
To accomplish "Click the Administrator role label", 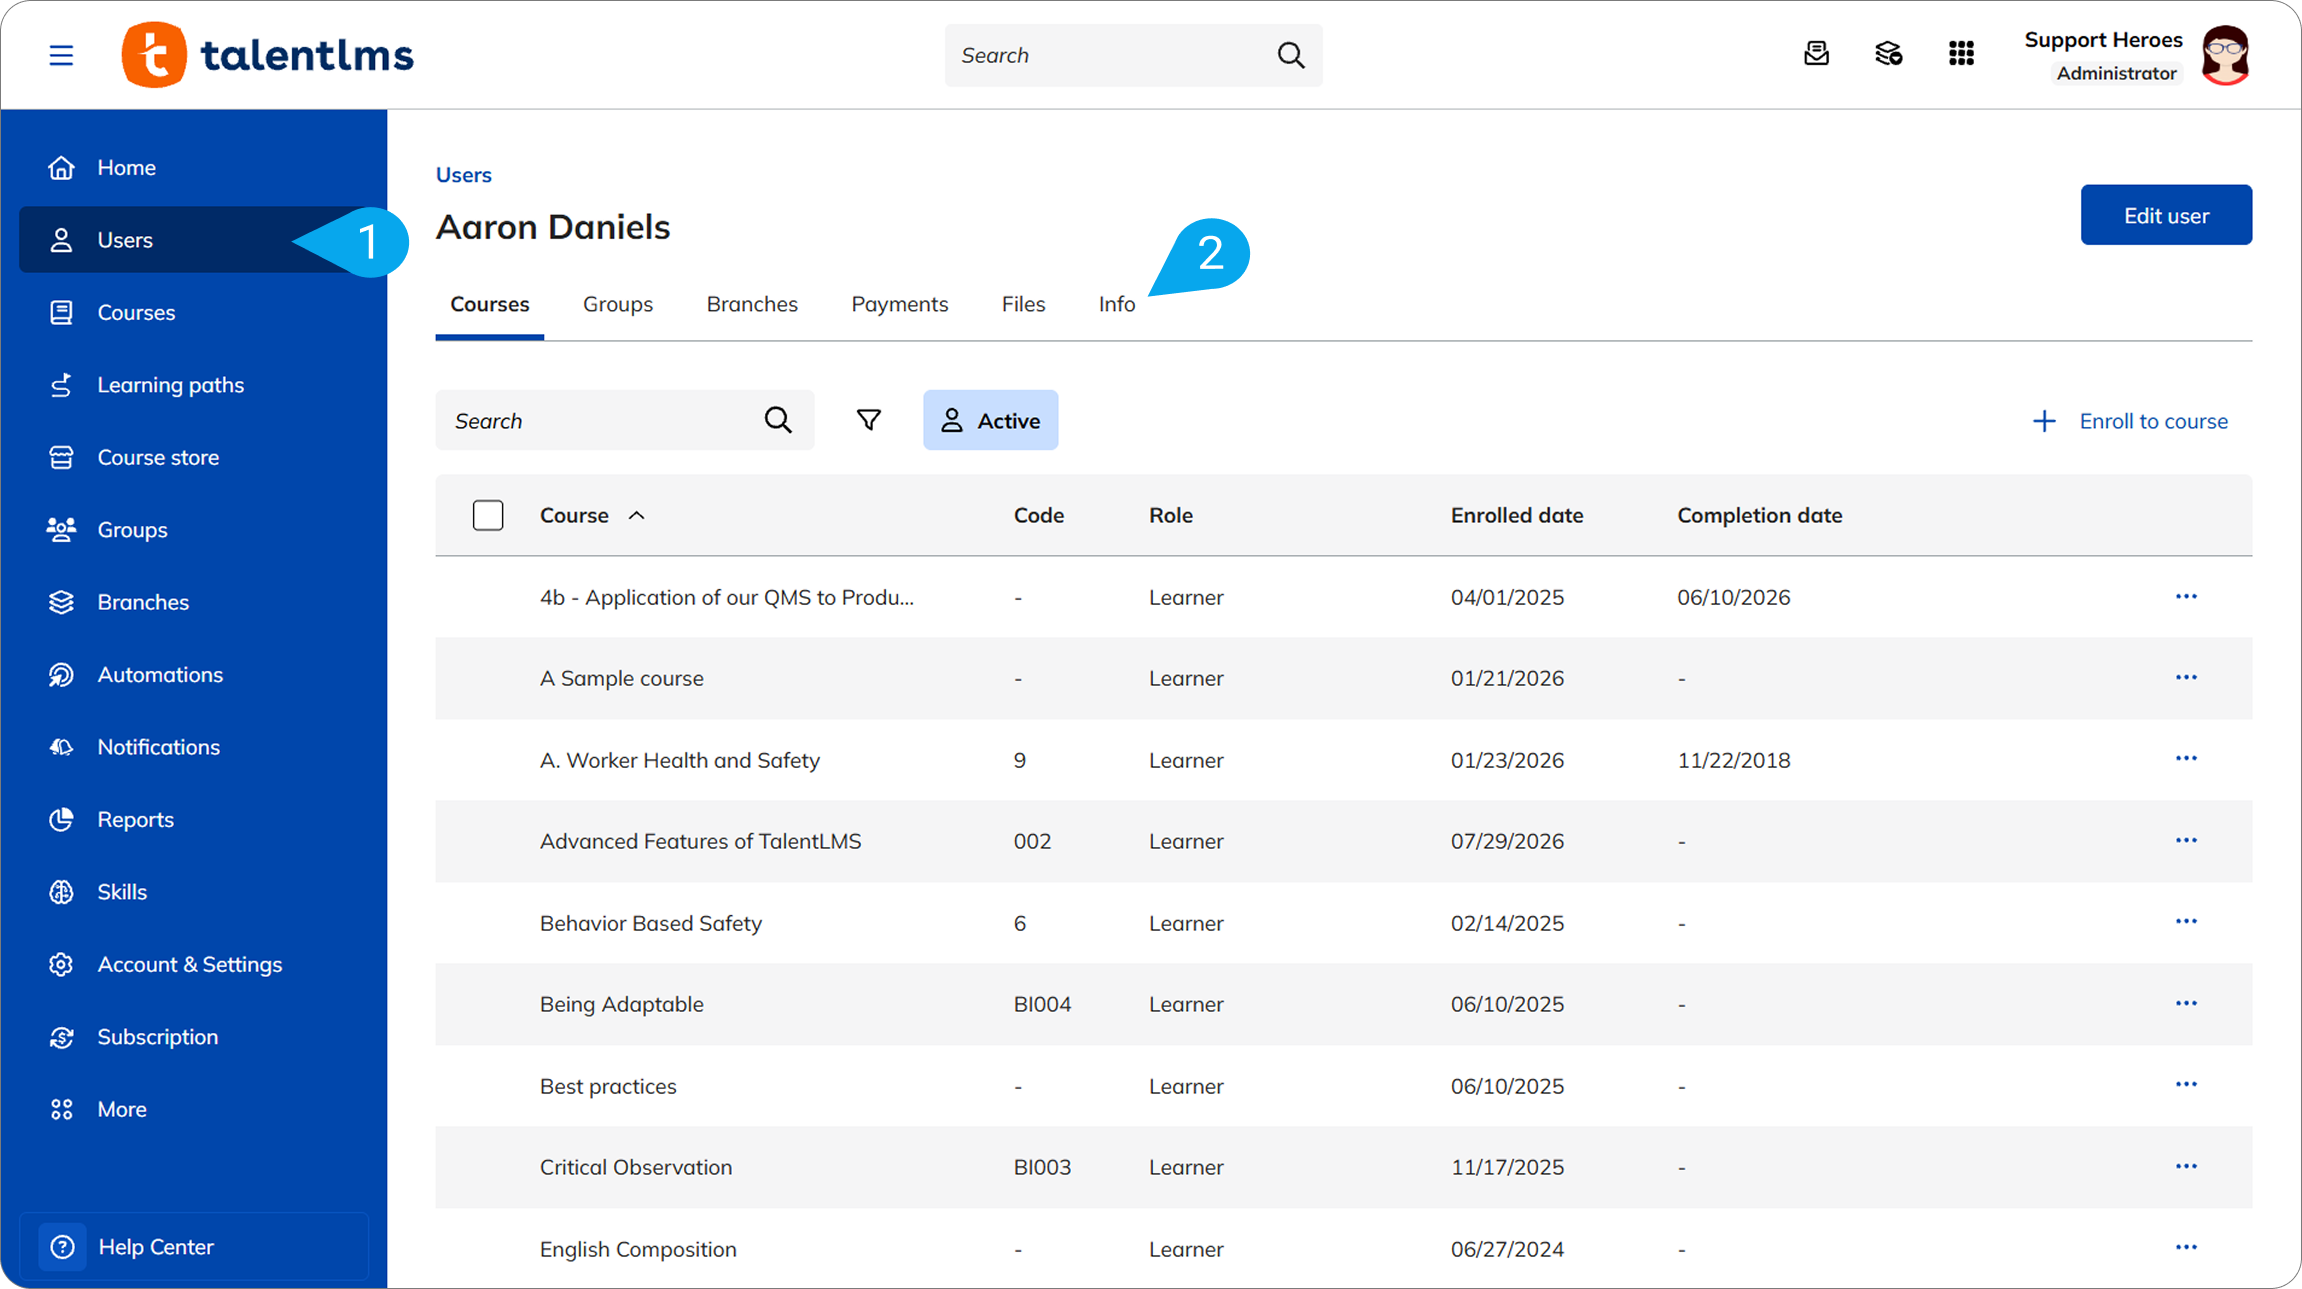I will 2116,73.
